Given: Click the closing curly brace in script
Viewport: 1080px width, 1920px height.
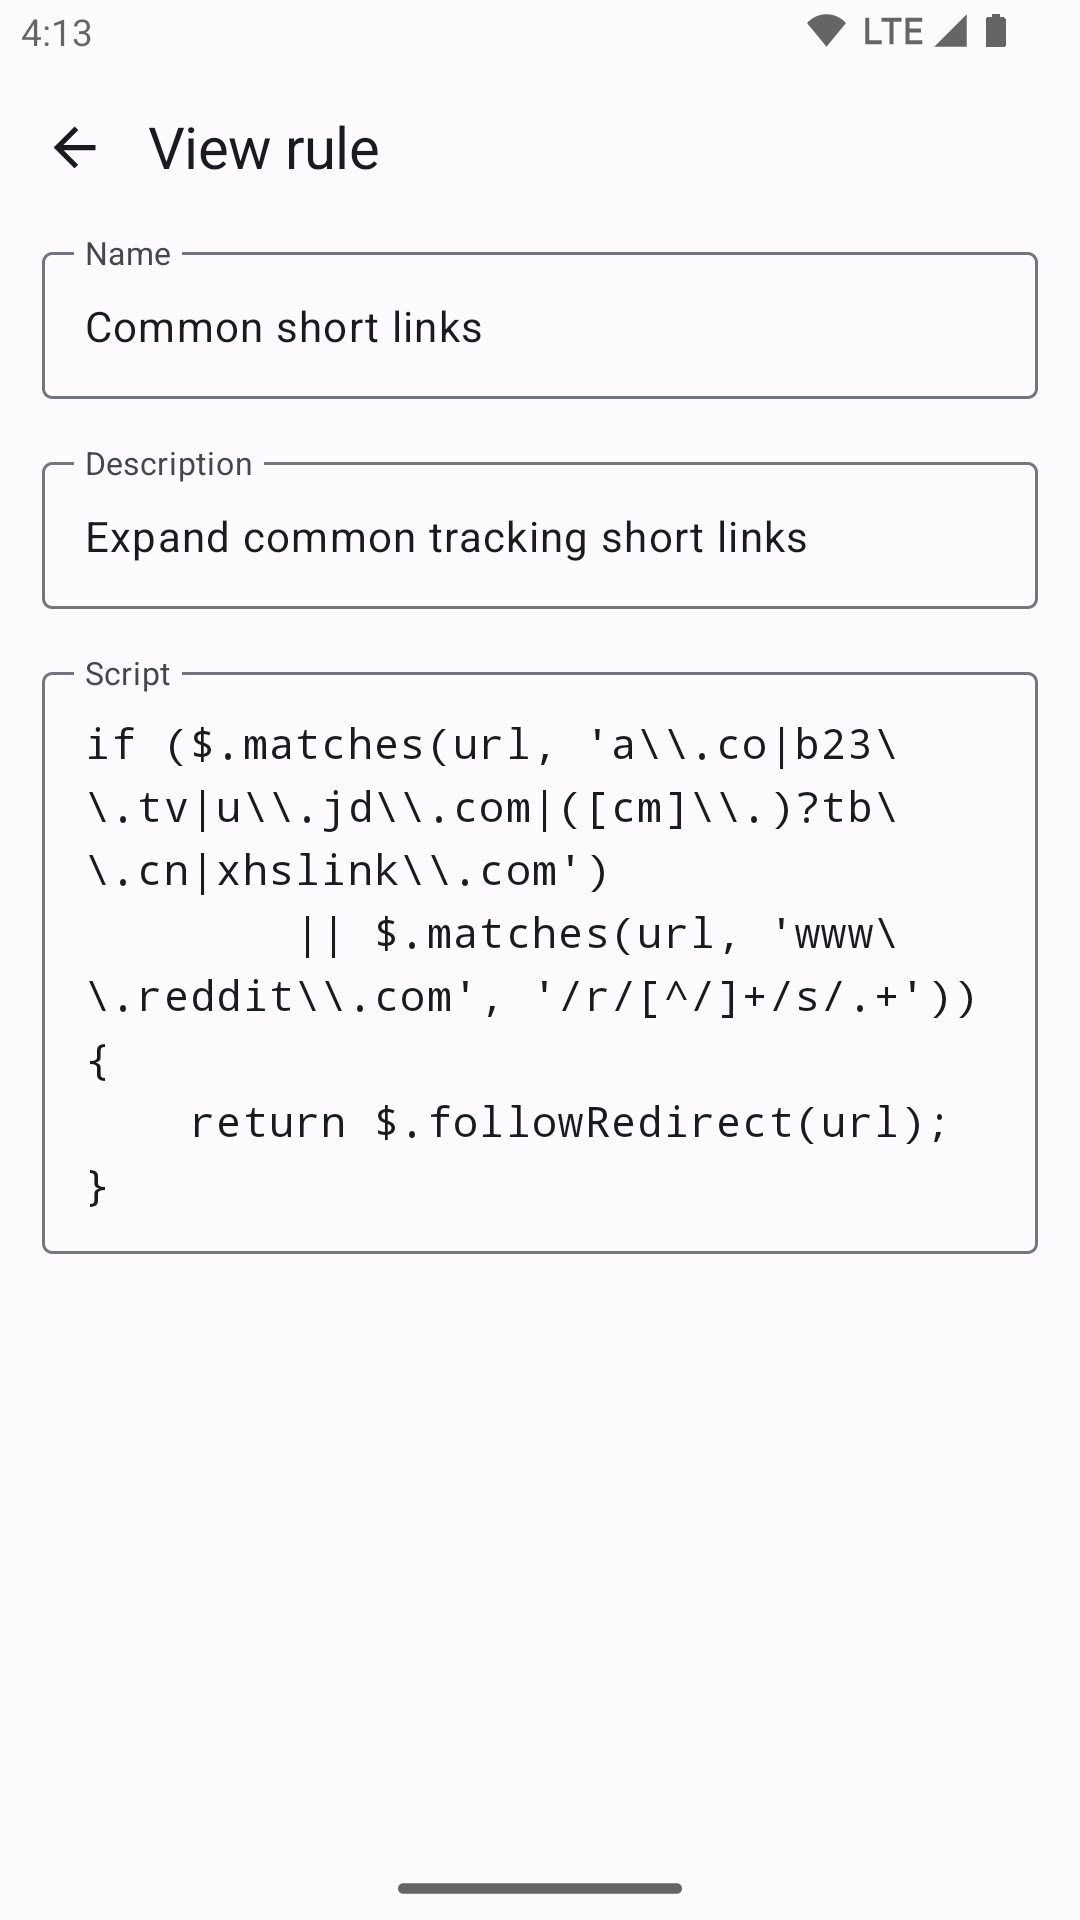Looking at the screenshot, I should coord(98,1187).
